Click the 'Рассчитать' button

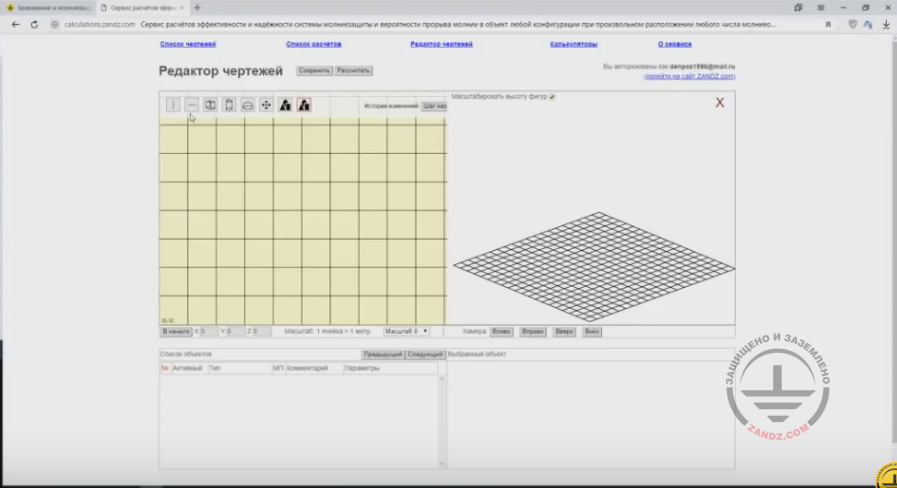354,70
